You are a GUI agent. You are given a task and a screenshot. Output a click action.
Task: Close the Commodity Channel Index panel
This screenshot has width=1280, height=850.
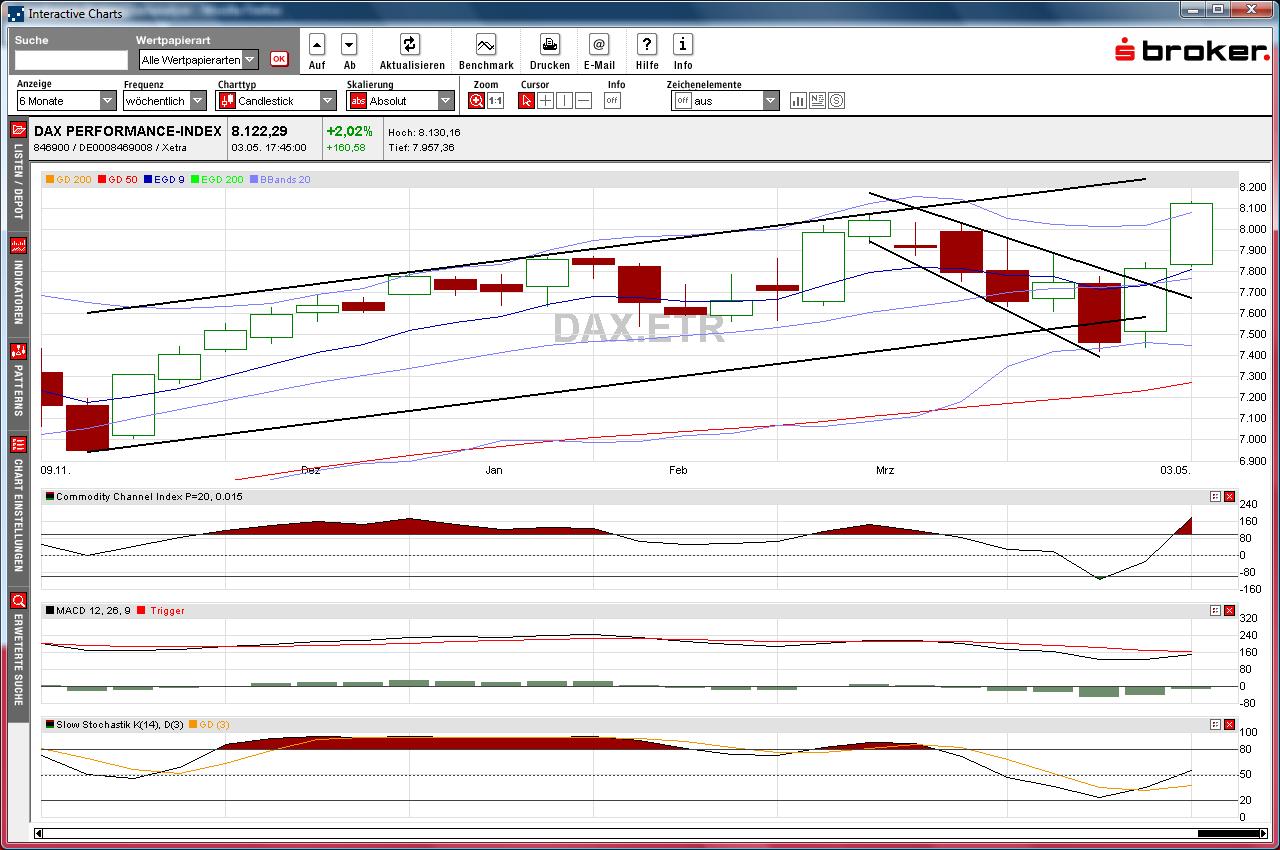pyautogui.click(x=1230, y=497)
